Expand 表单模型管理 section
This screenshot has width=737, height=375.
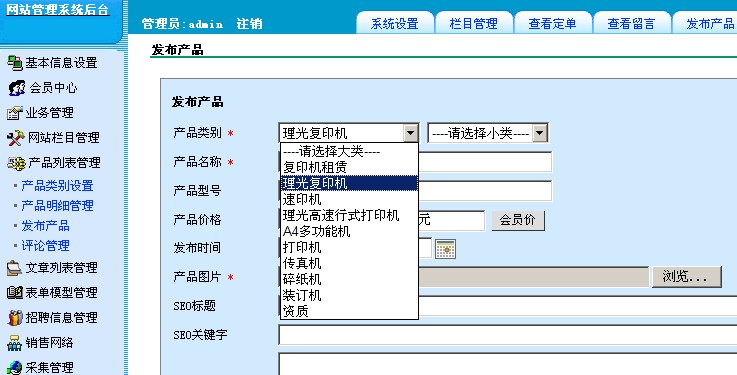click(62, 293)
